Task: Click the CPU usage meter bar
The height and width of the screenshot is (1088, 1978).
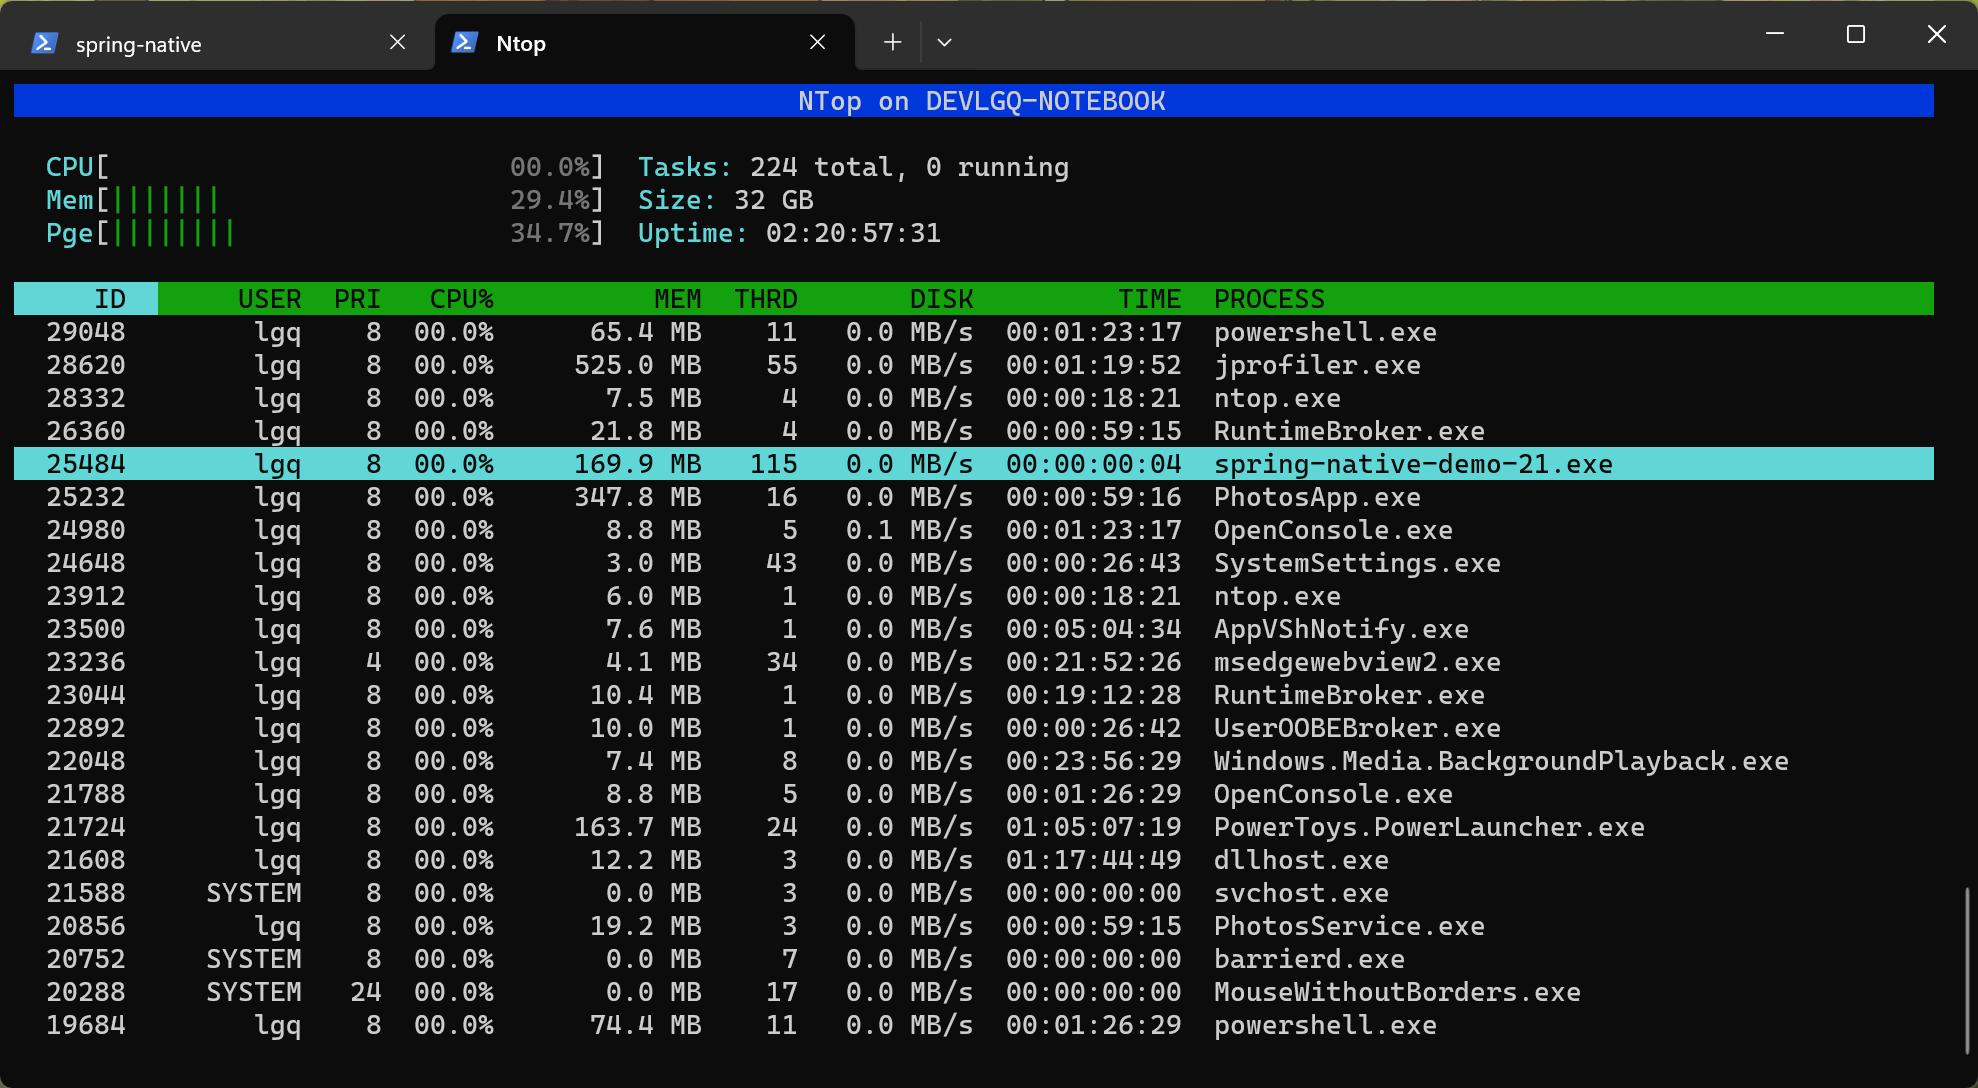Action: pos(325,167)
